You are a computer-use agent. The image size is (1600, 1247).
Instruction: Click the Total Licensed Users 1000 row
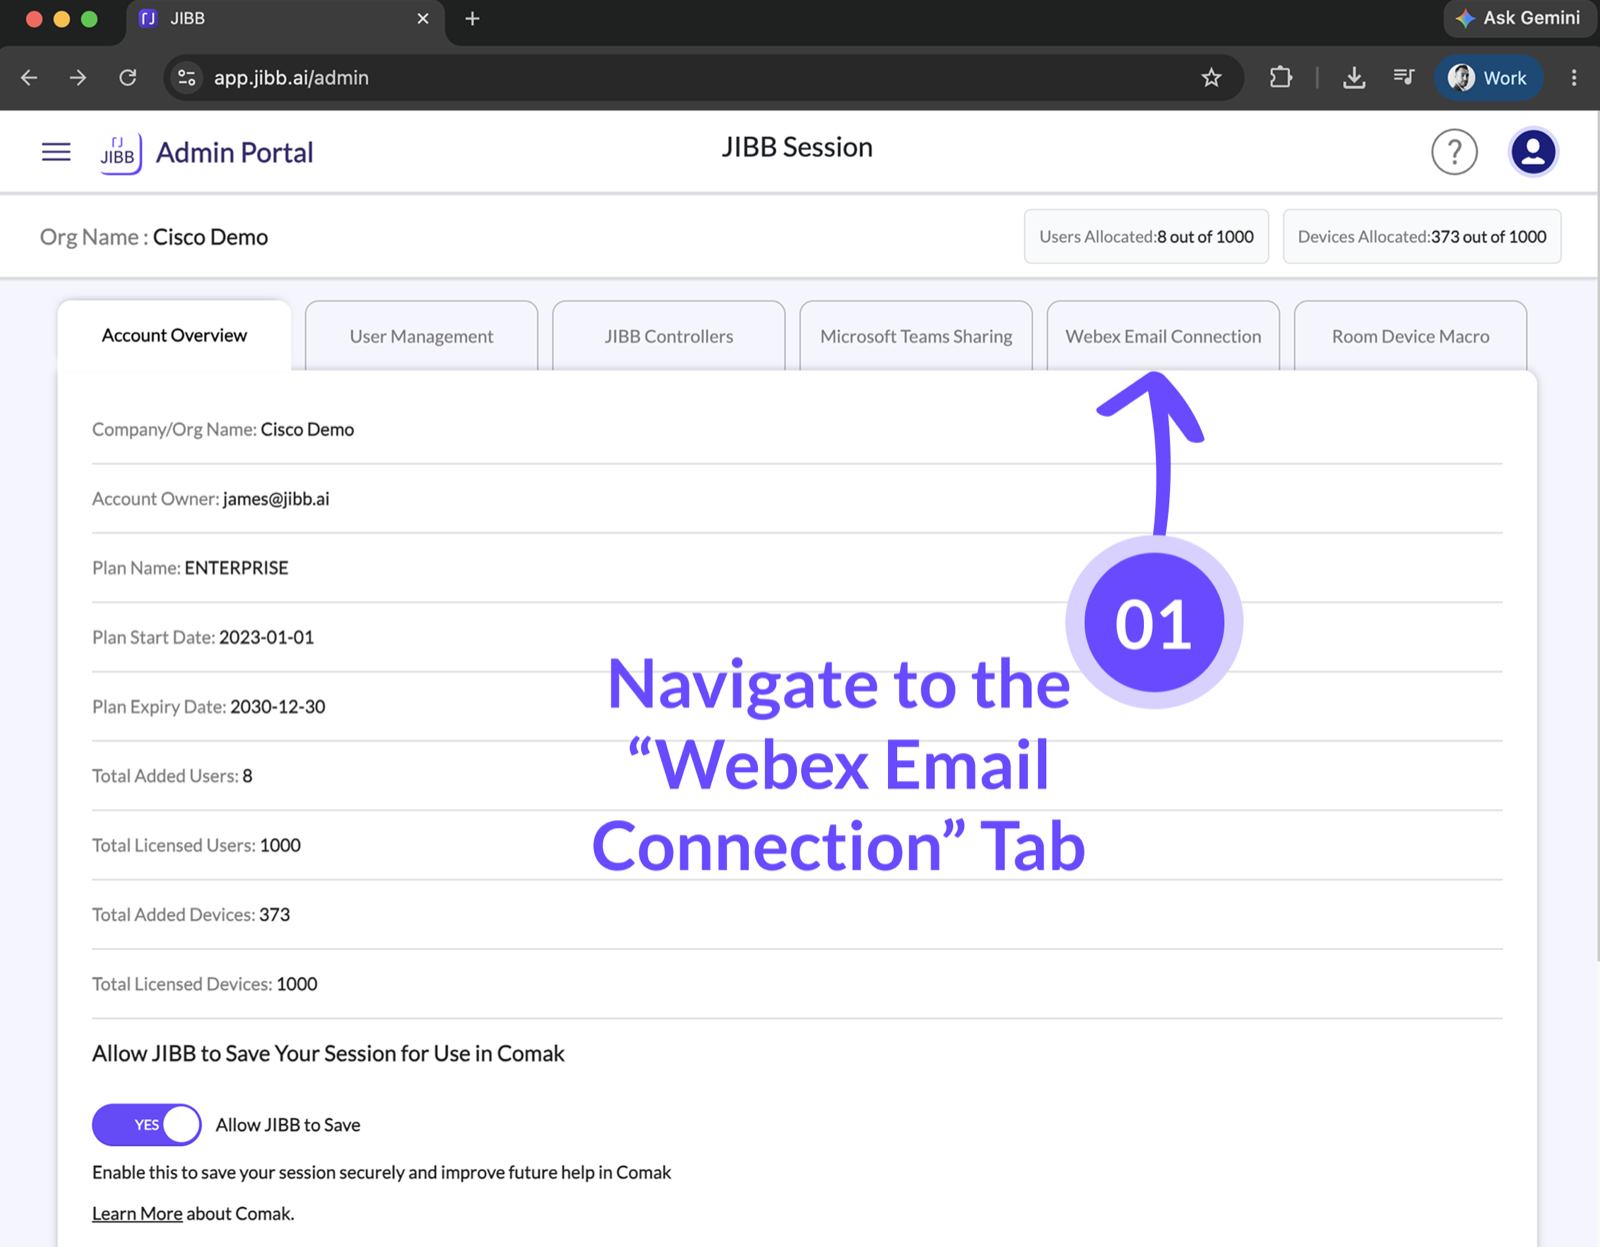click(797, 845)
